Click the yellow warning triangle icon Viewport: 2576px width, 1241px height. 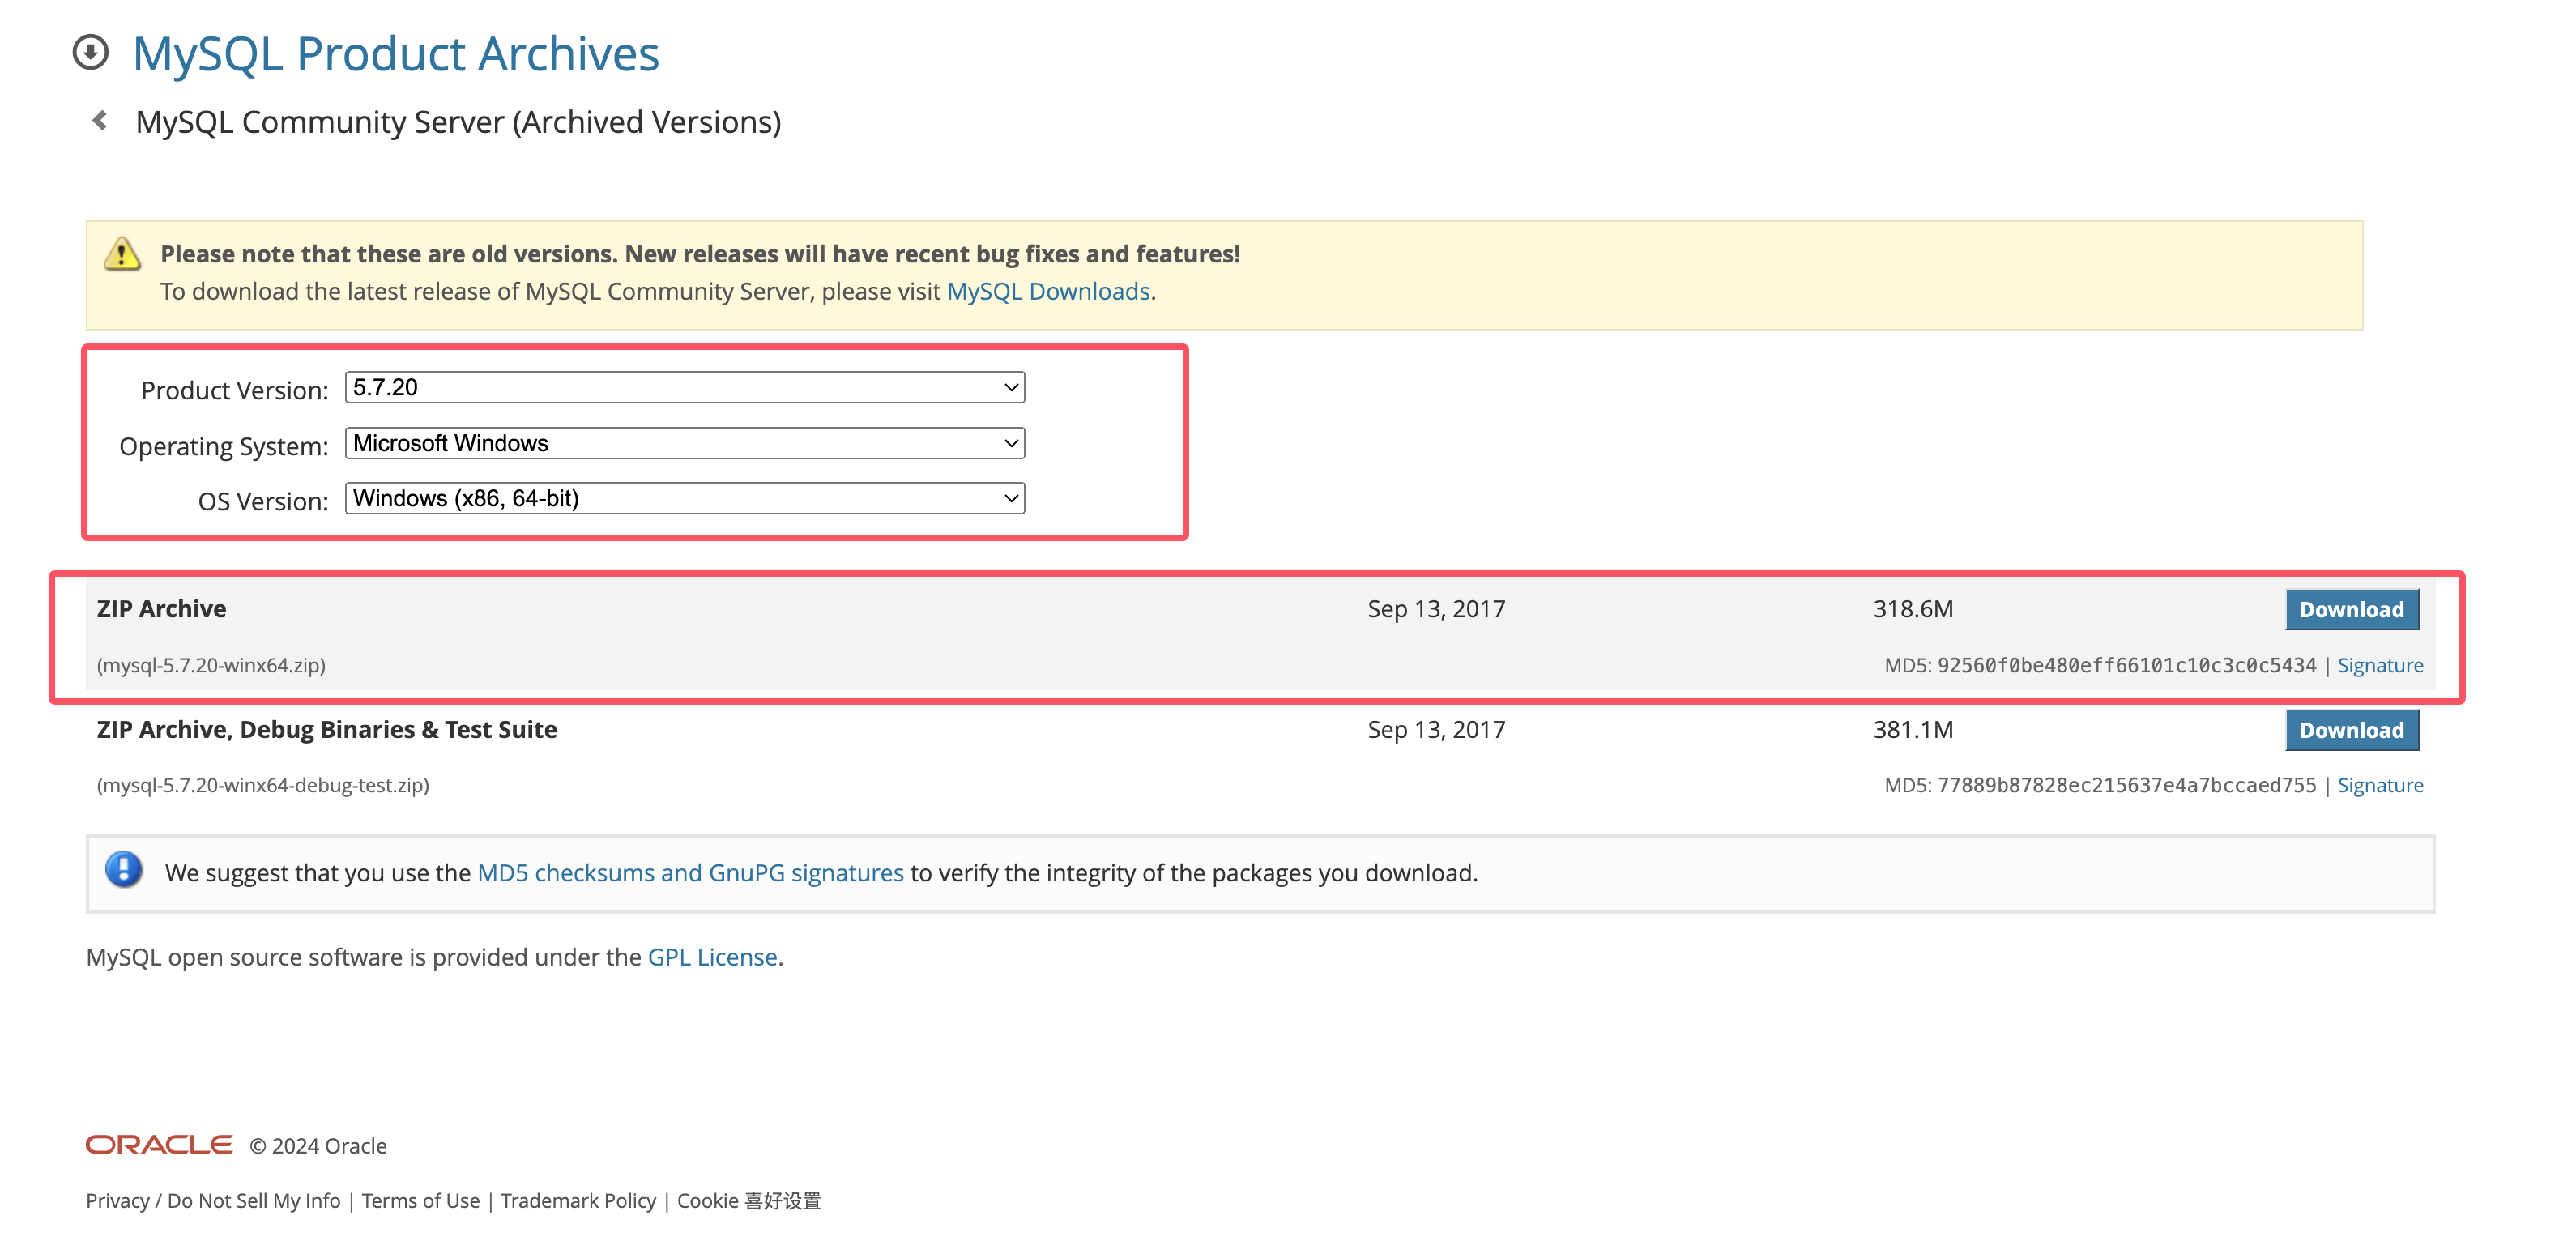122,254
